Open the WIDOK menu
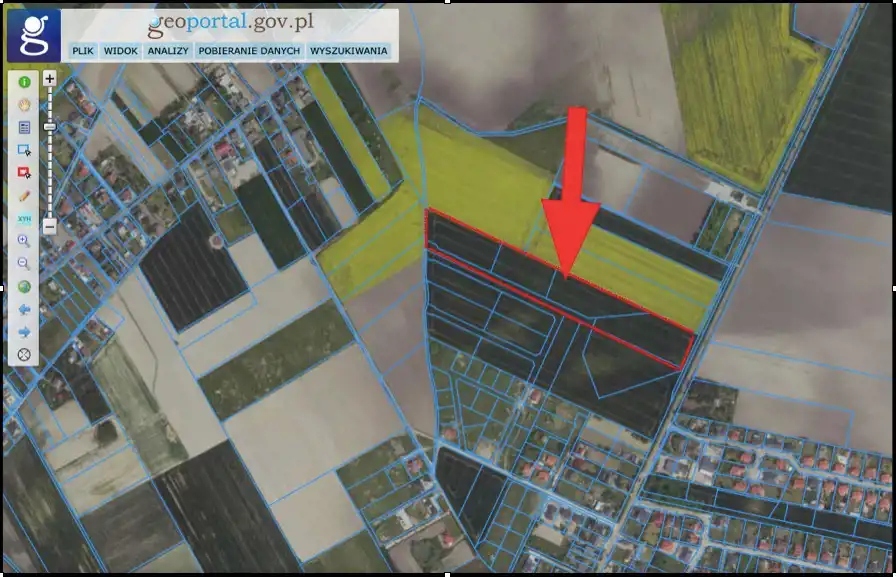 click(x=120, y=51)
